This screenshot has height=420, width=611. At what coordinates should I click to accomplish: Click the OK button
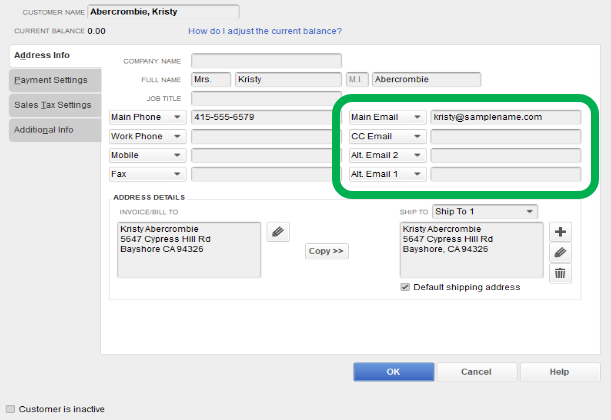[x=394, y=372]
